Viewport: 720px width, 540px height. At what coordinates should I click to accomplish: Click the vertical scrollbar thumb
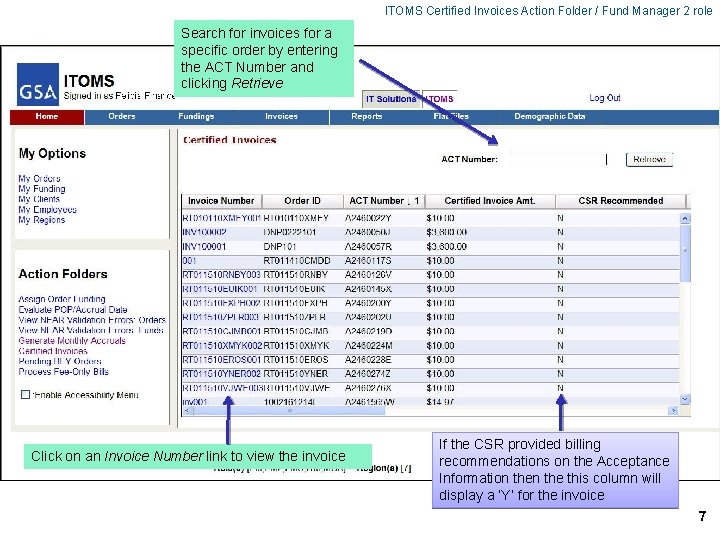[x=685, y=253]
